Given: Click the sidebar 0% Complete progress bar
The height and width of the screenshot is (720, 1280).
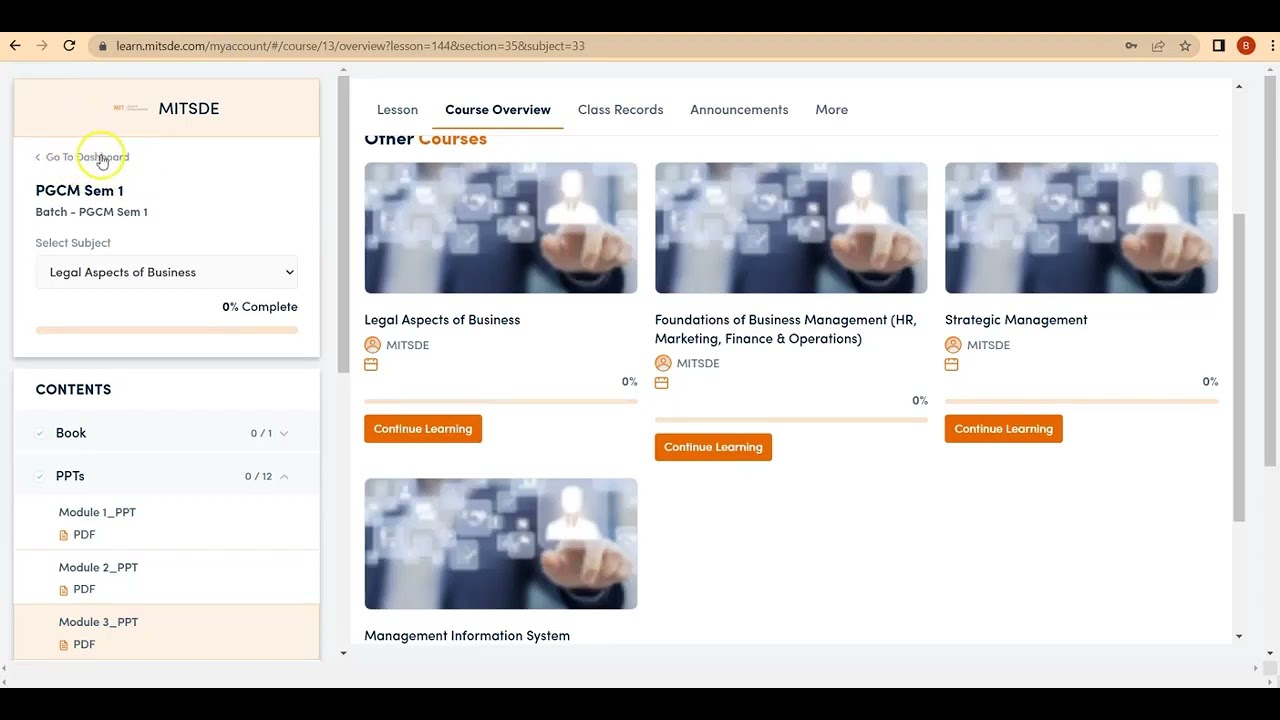Looking at the screenshot, I should click(x=166, y=330).
